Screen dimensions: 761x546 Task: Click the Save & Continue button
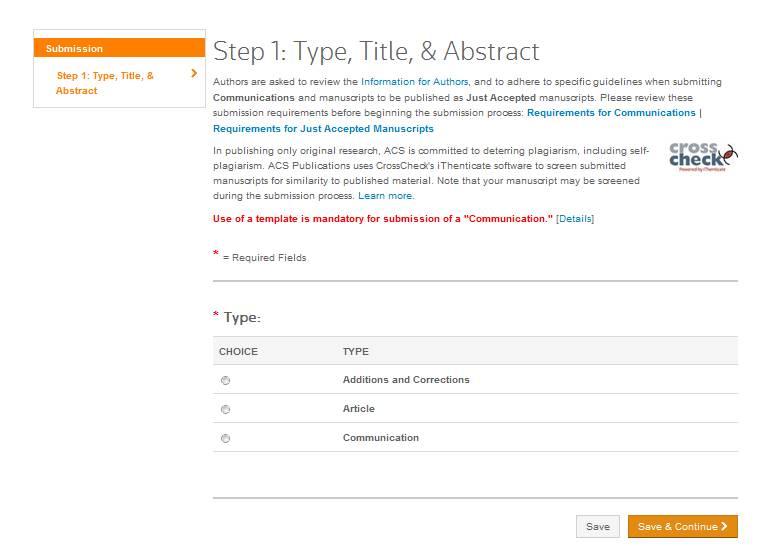coord(682,527)
